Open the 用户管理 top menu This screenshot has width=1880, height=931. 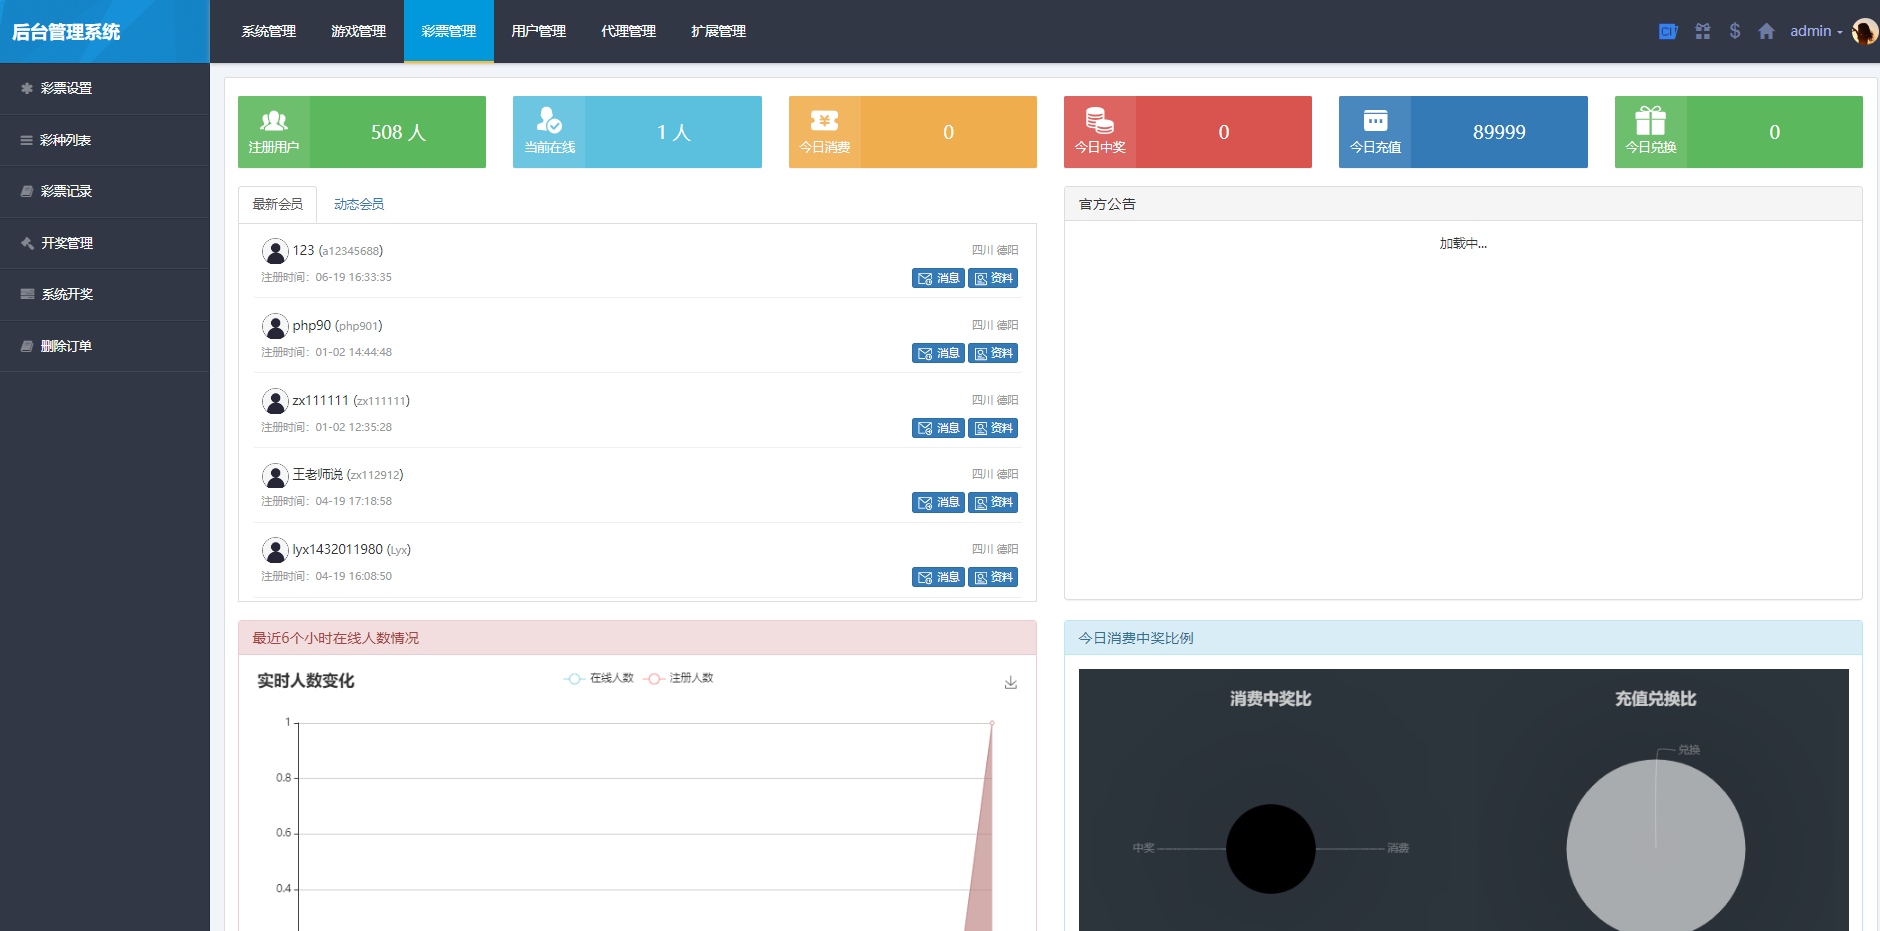(538, 31)
